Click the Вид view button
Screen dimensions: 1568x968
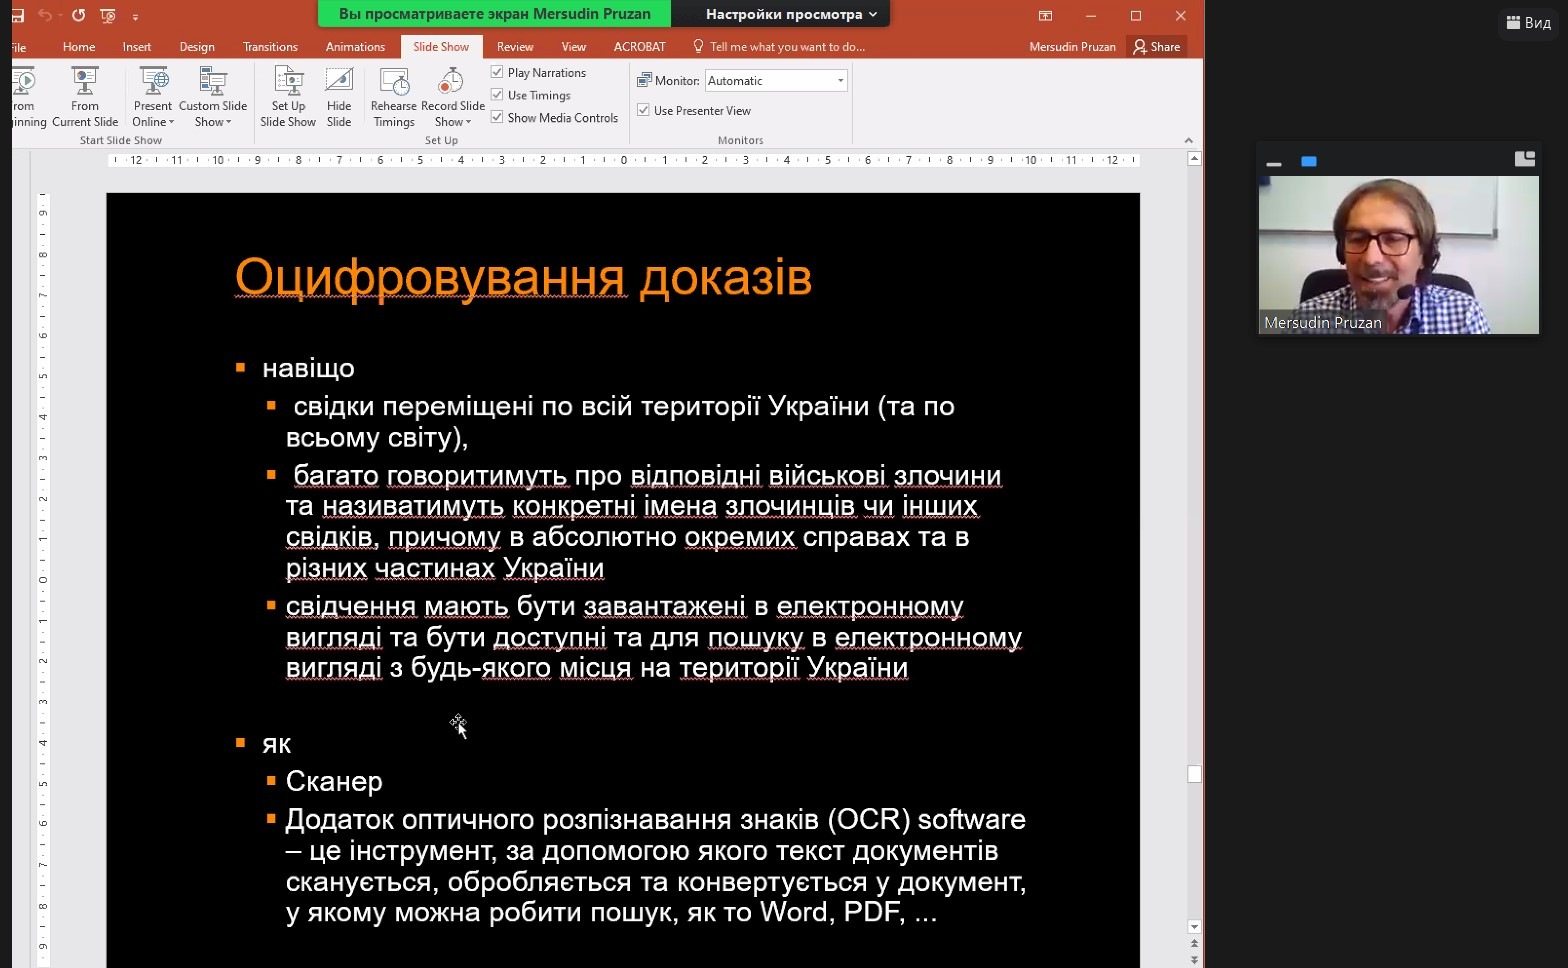[1529, 22]
